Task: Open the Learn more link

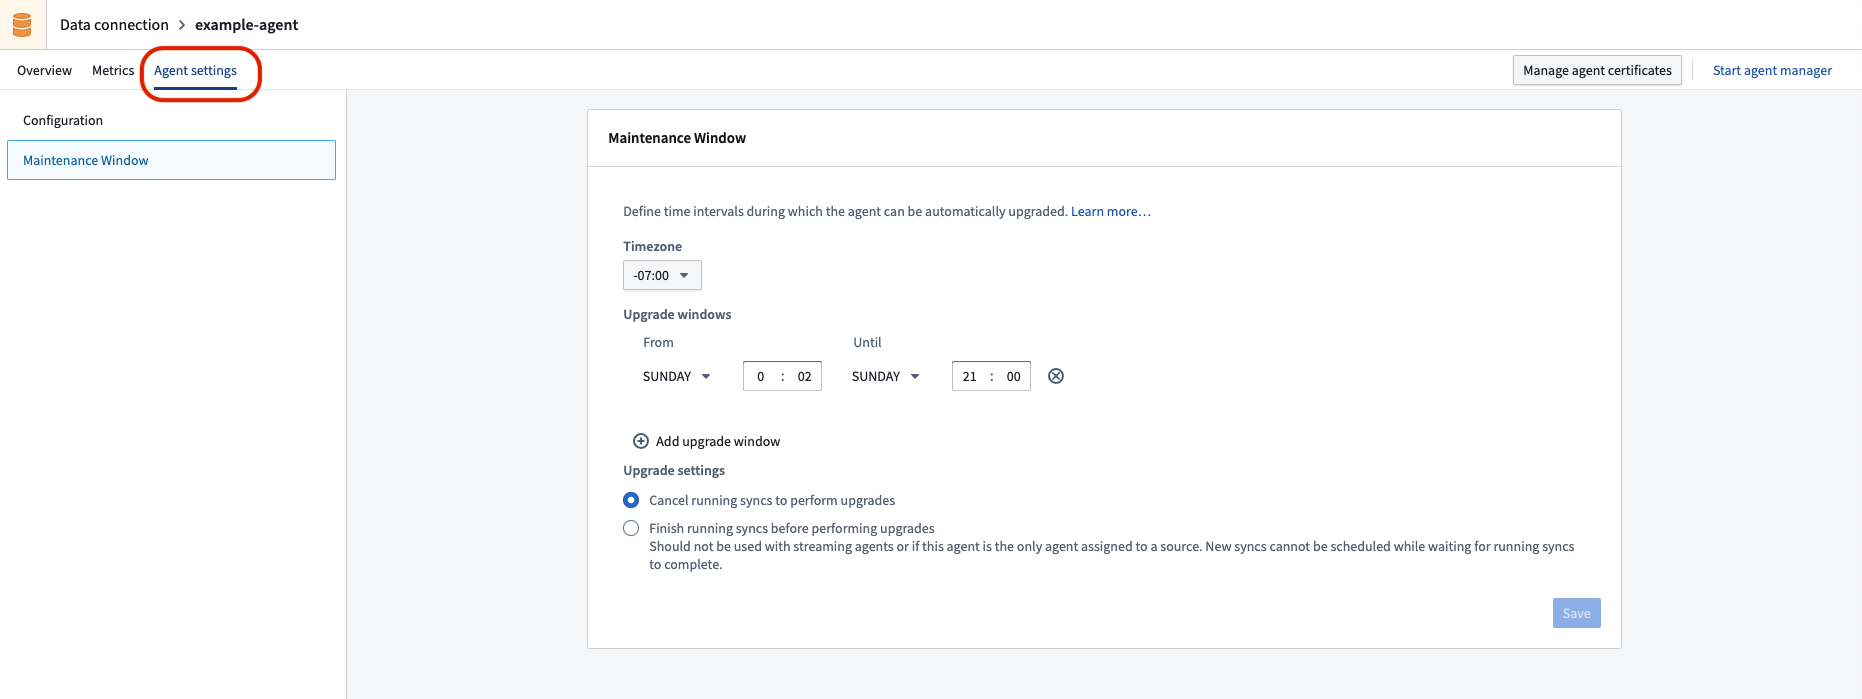Action: (1111, 211)
